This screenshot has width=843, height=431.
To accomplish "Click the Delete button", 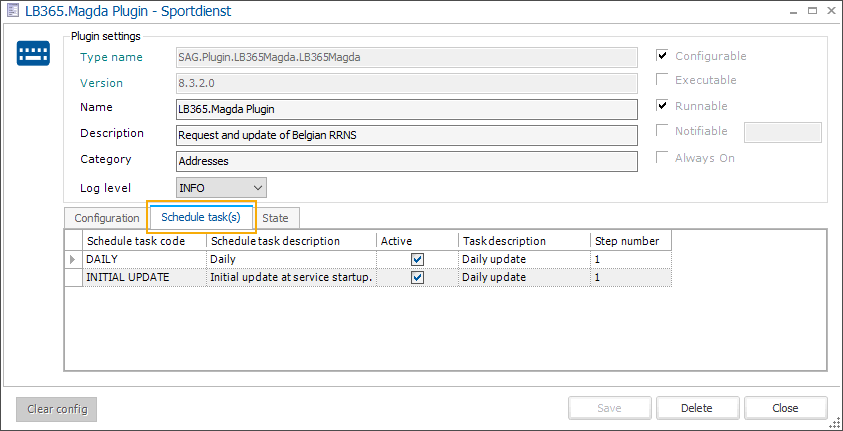I will point(696,408).
